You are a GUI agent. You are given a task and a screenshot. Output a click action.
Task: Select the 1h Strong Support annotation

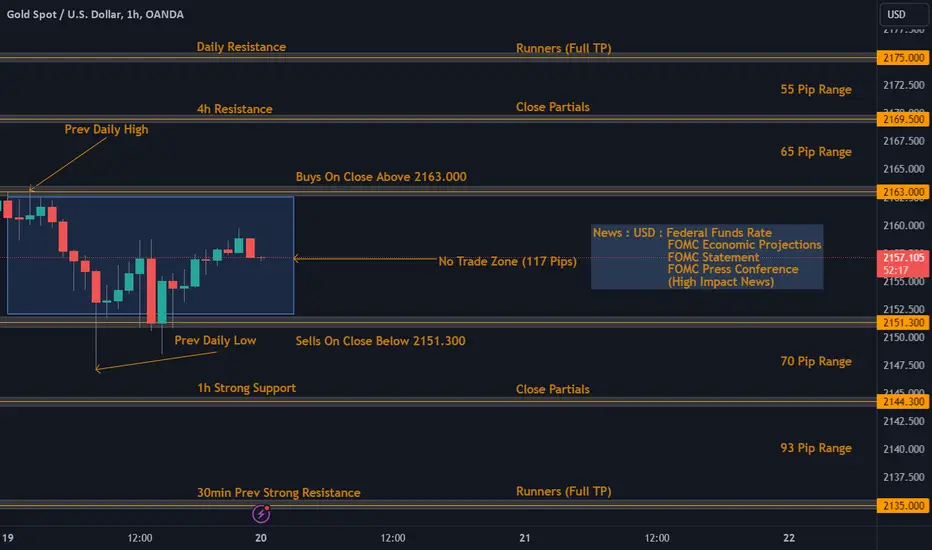coord(247,388)
